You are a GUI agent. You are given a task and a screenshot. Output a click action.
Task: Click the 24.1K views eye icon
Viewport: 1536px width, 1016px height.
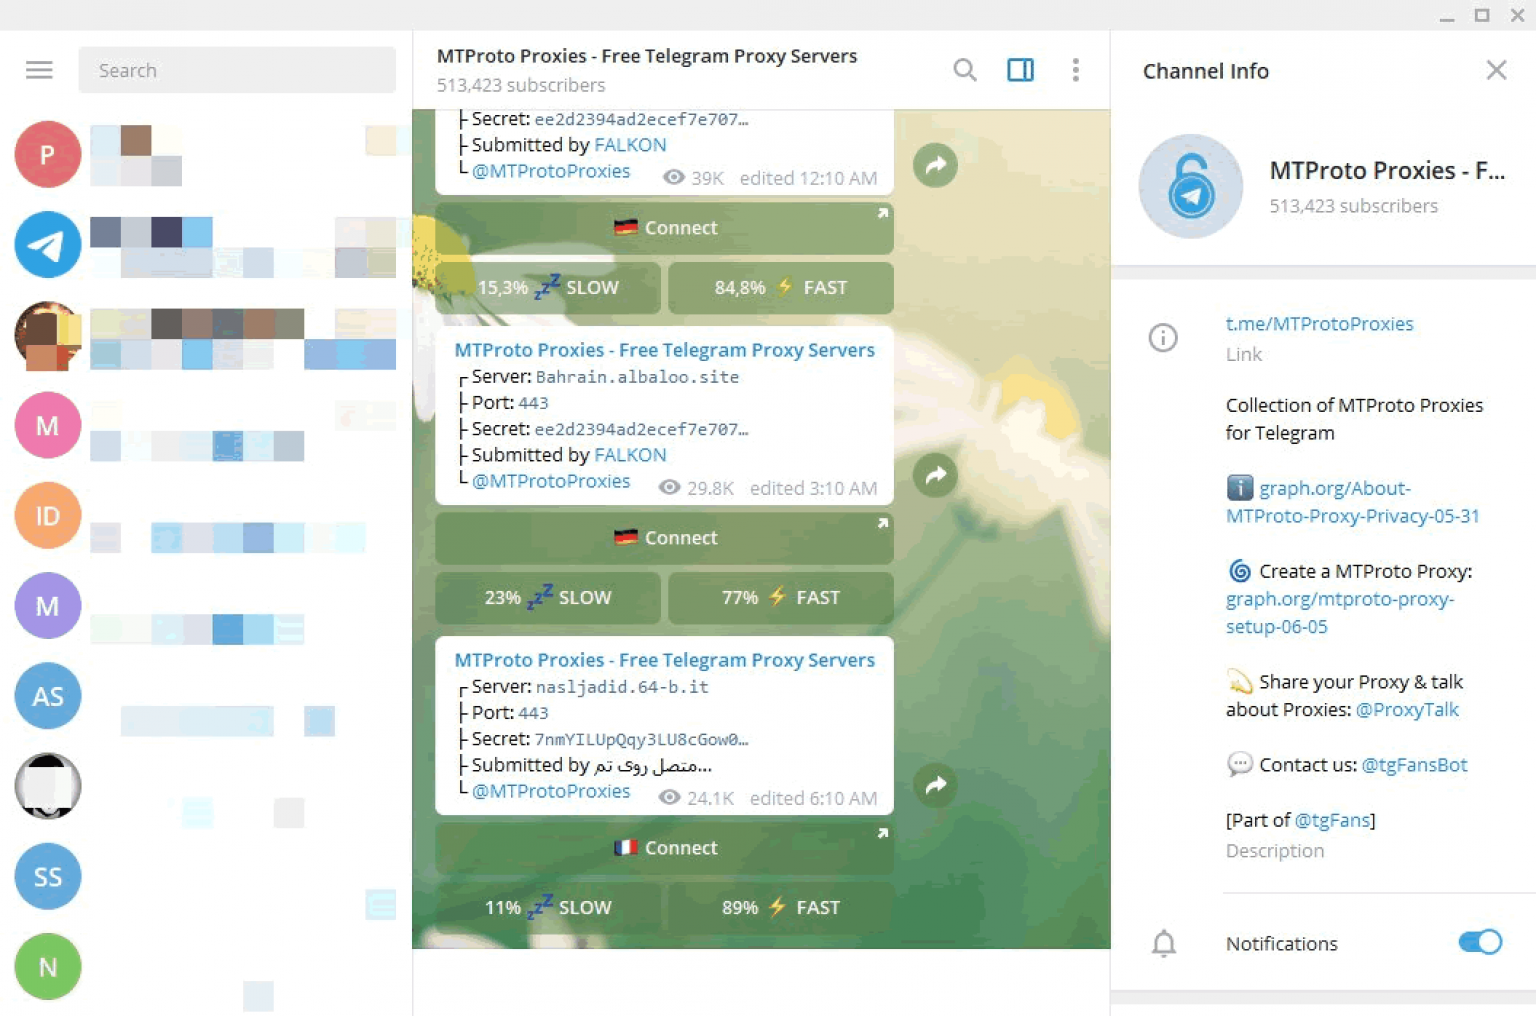670,797
